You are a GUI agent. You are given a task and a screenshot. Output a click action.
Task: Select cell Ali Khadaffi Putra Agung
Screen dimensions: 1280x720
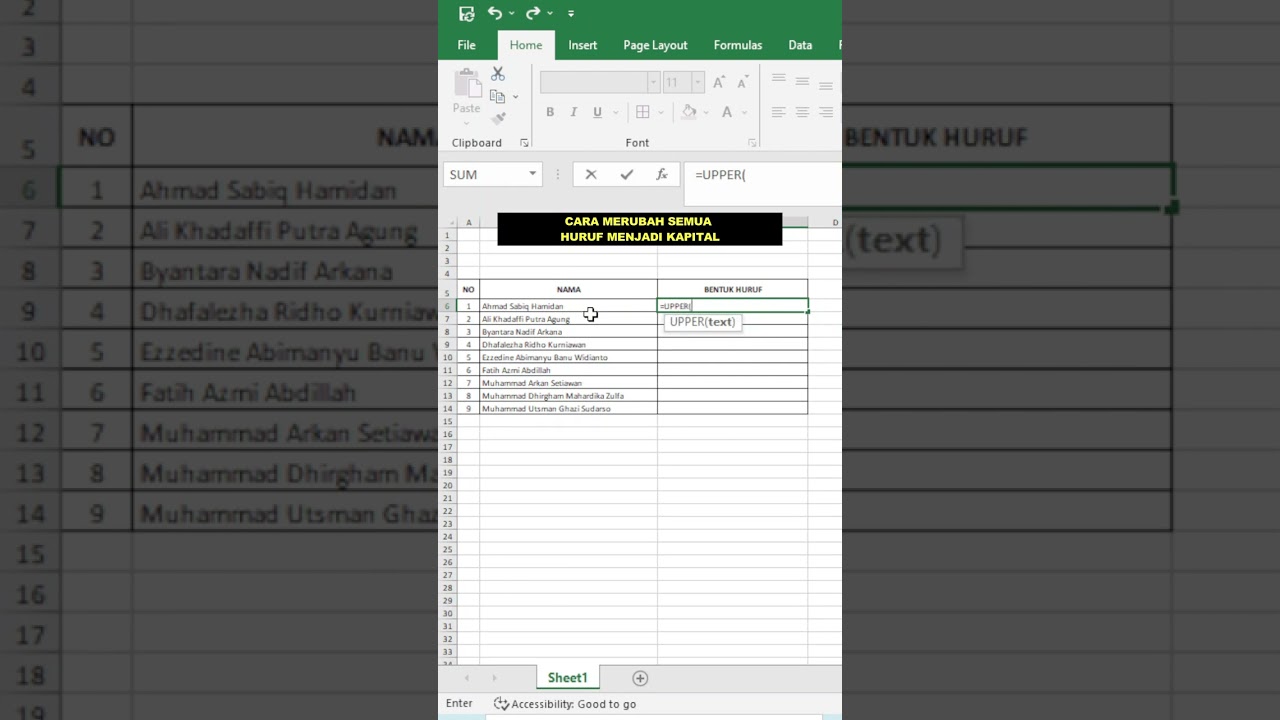pos(568,319)
